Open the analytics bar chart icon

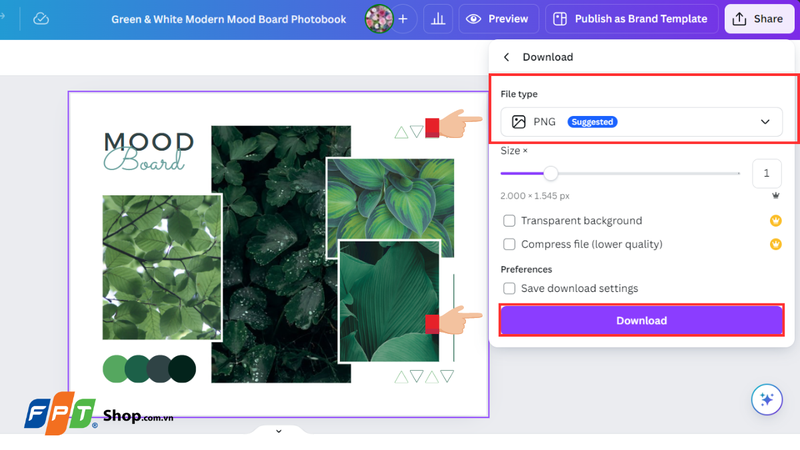point(438,19)
